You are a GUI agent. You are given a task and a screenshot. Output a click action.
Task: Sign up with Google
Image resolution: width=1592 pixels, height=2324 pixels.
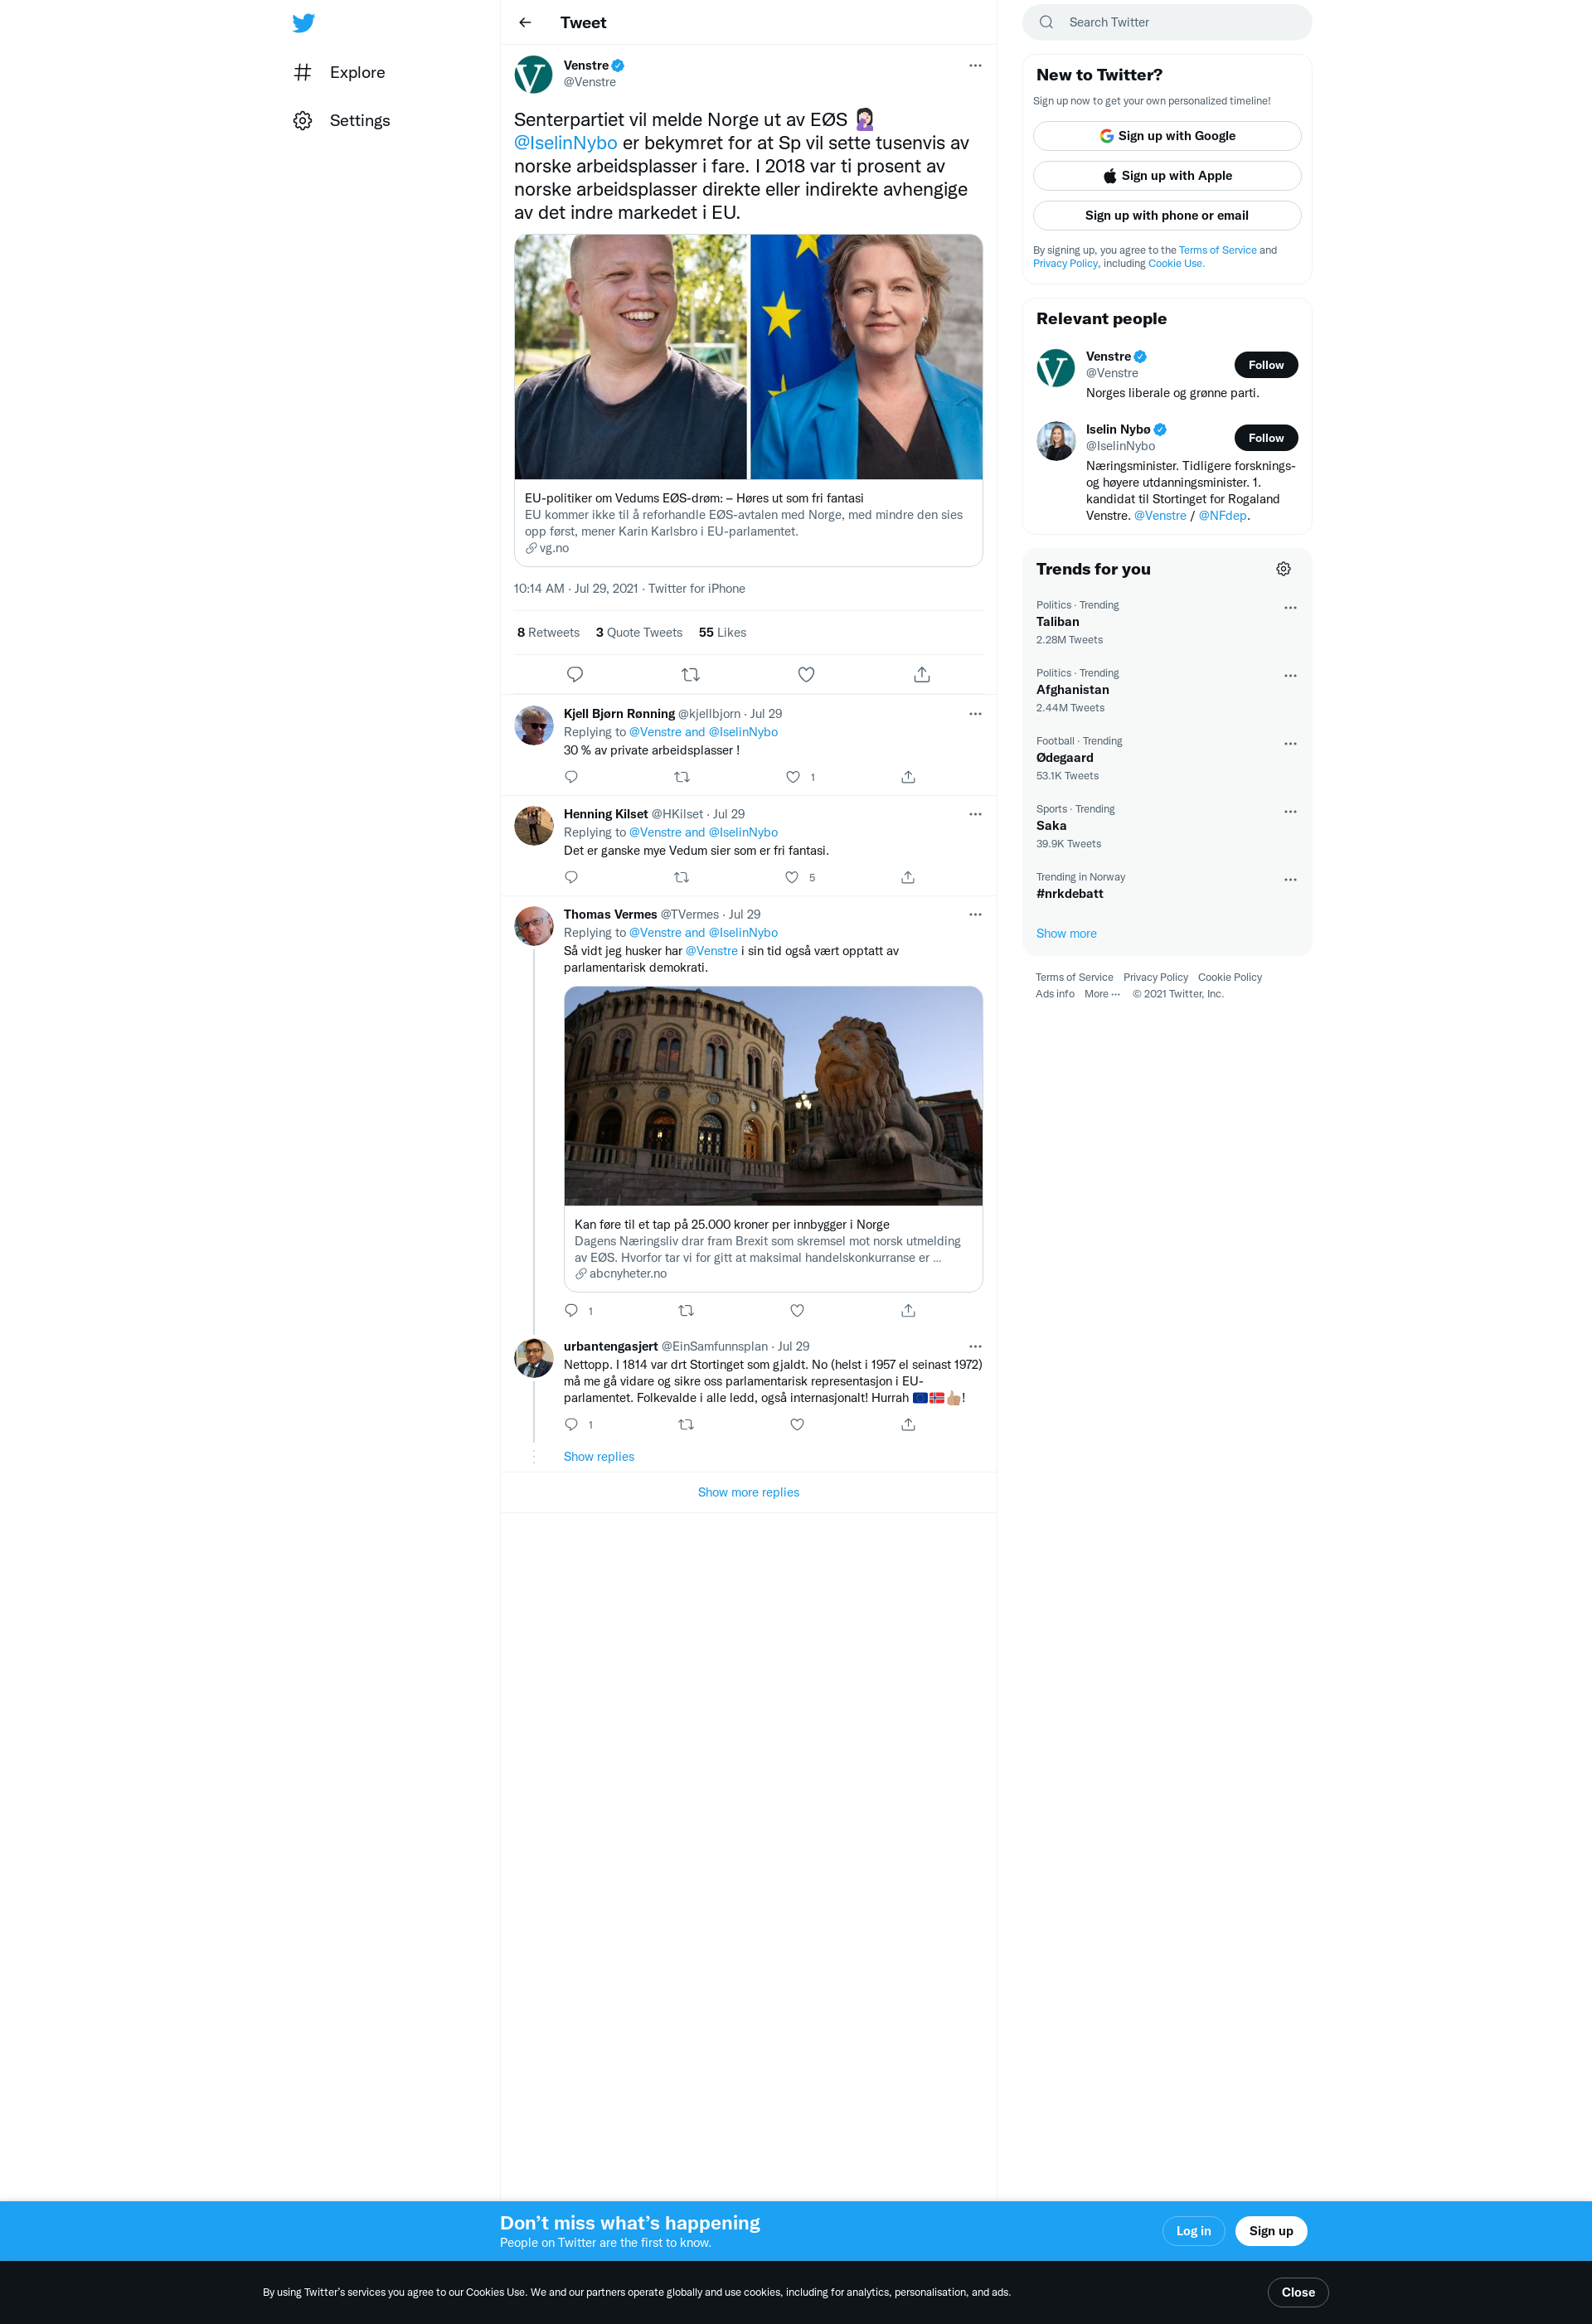(x=1167, y=136)
